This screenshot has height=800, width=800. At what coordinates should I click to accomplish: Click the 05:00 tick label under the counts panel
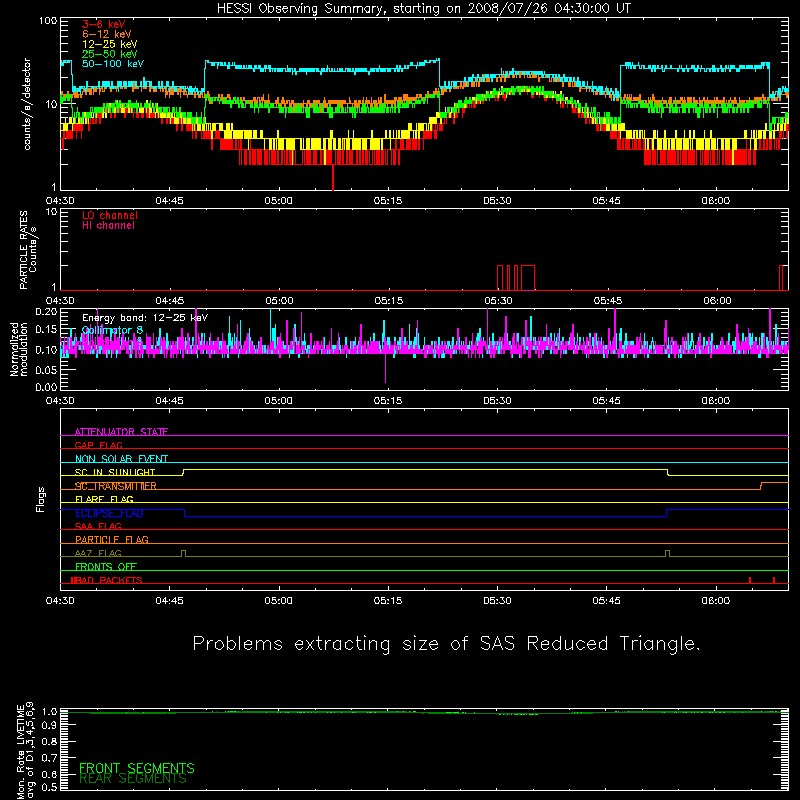coord(279,201)
